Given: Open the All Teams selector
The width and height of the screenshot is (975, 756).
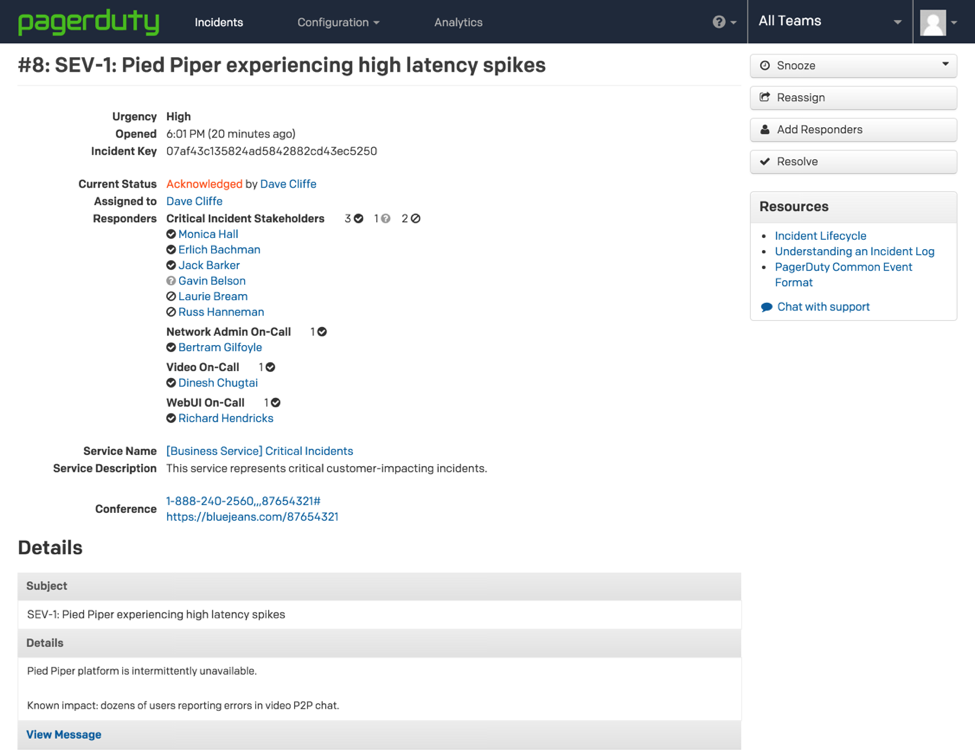Looking at the screenshot, I should (829, 21).
